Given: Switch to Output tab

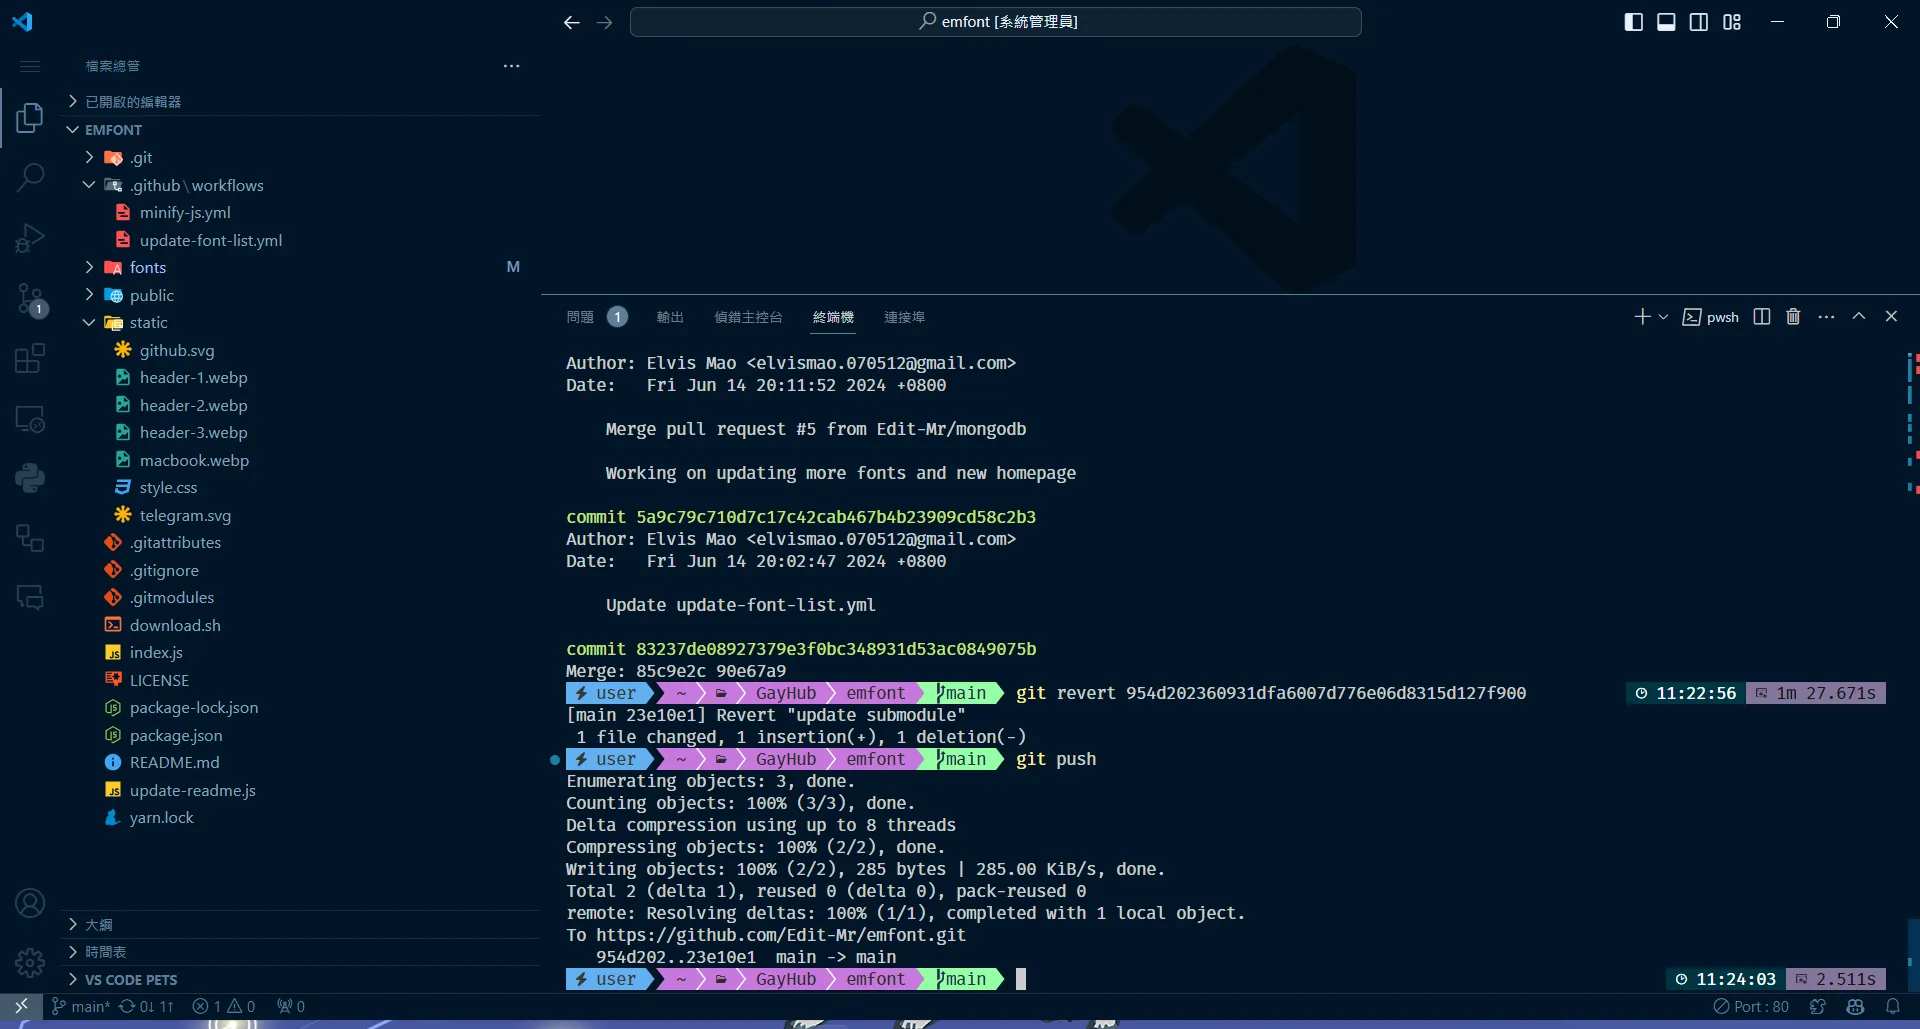Looking at the screenshot, I should 670,317.
